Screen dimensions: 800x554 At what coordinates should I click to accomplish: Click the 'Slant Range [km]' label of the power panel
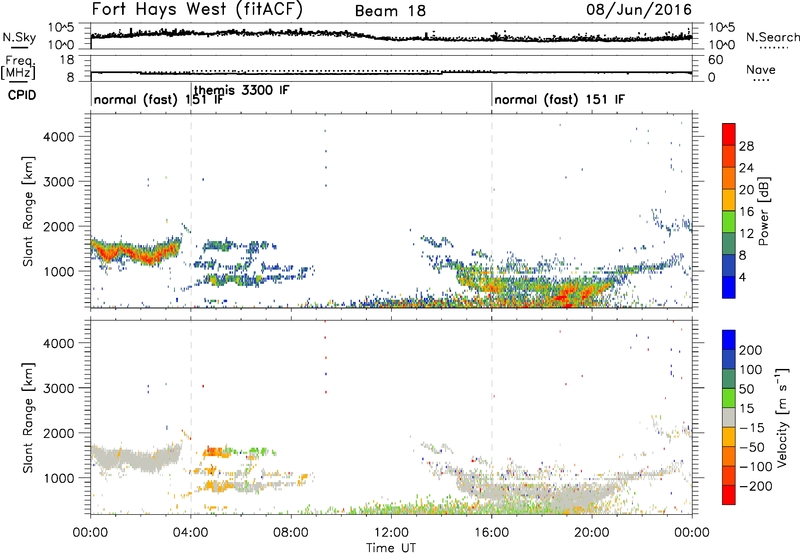28,211
